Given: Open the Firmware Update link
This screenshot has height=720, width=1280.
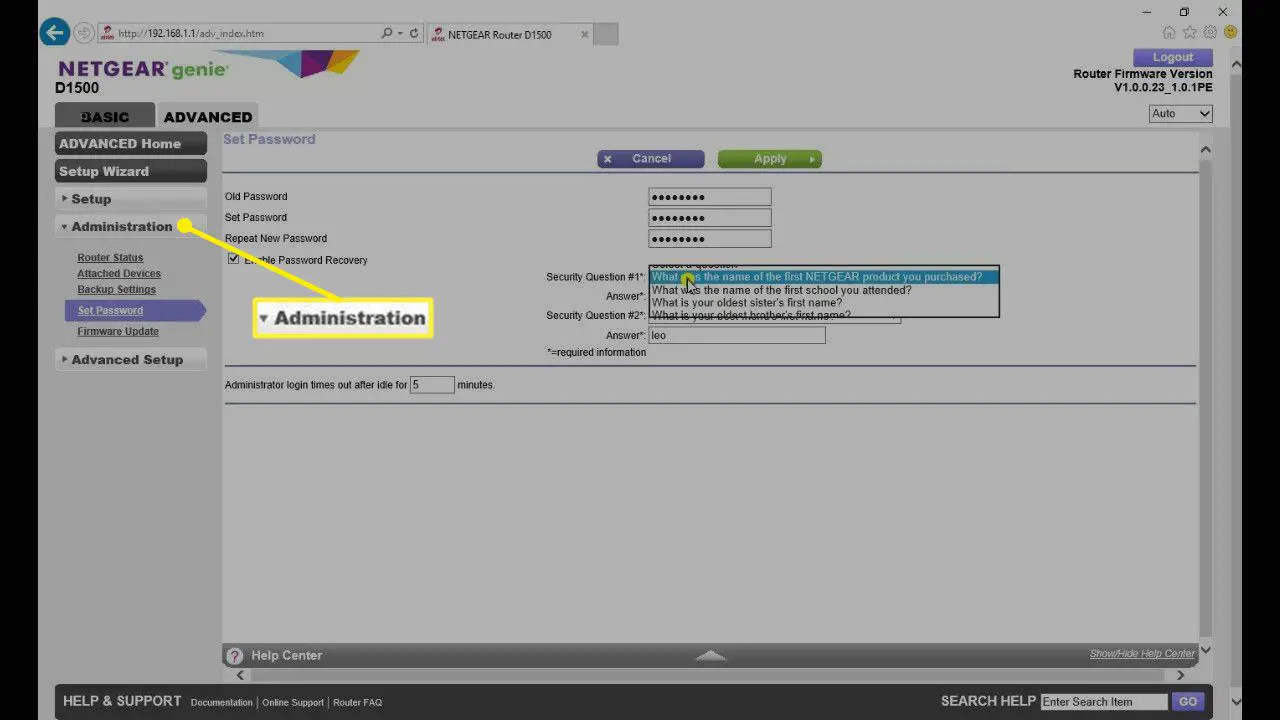Looking at the screenshot, I should coord(118,332).
